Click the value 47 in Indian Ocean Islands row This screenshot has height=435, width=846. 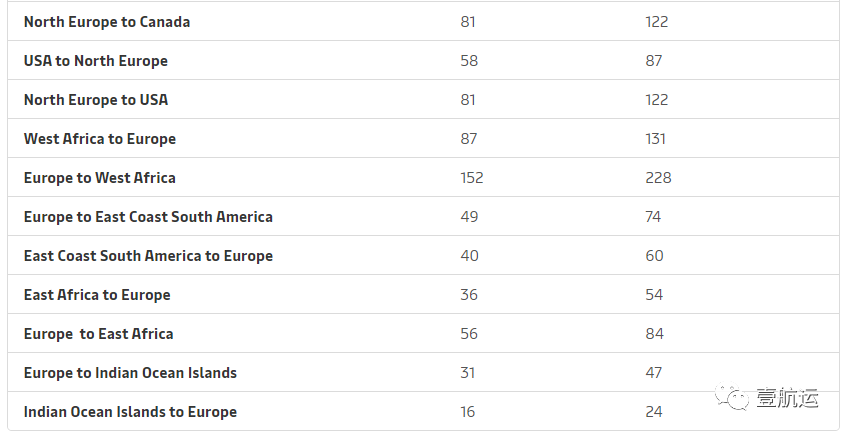point(653,373)
